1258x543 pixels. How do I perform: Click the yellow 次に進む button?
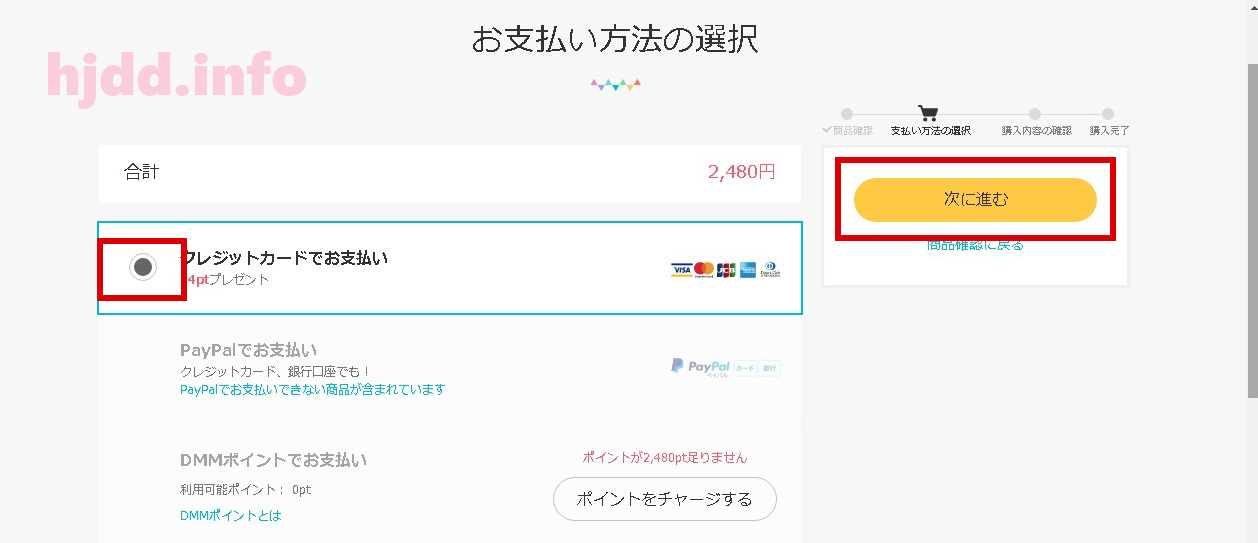(975, 200)
